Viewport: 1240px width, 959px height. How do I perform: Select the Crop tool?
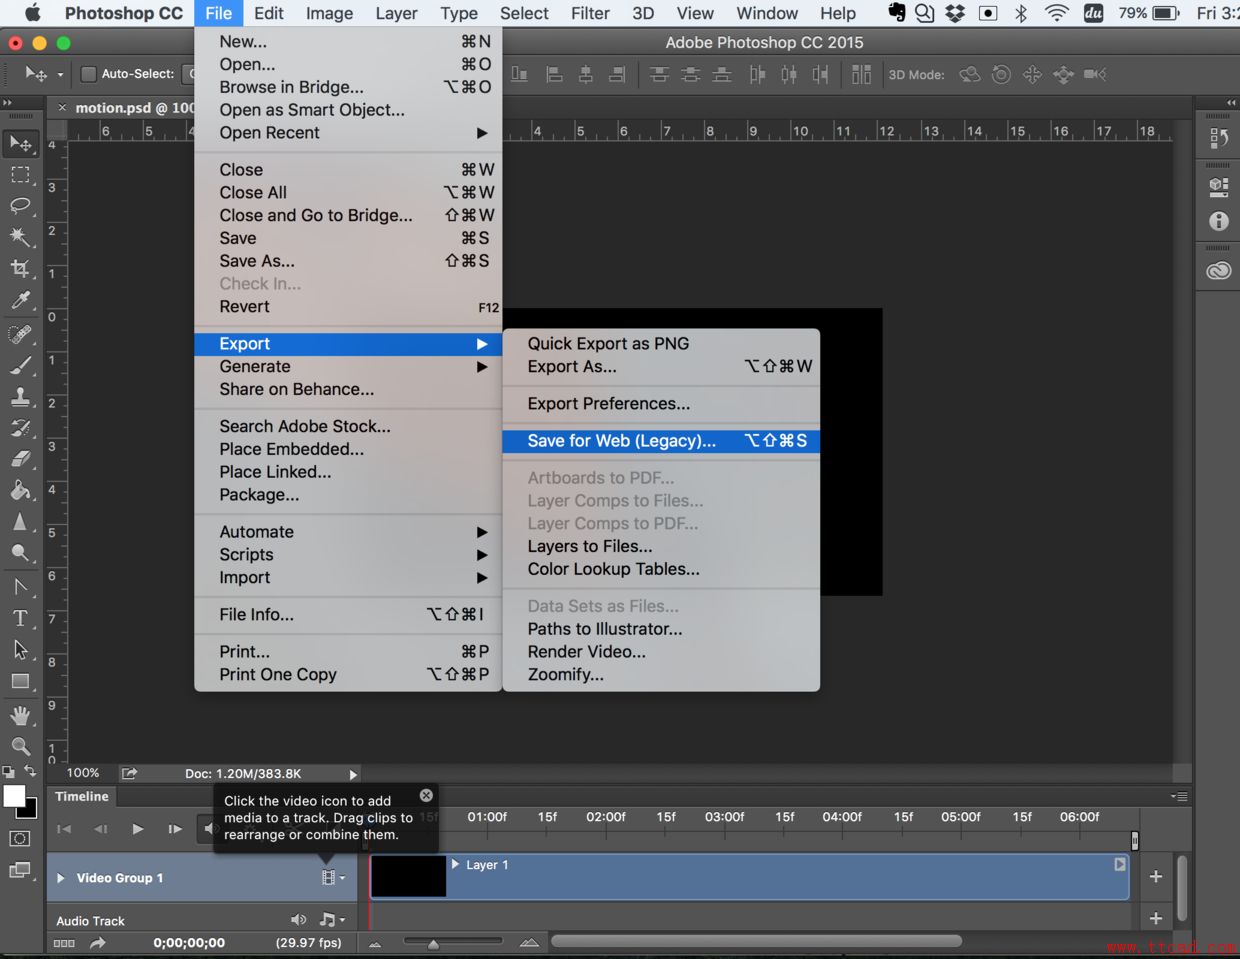point(20,268)
